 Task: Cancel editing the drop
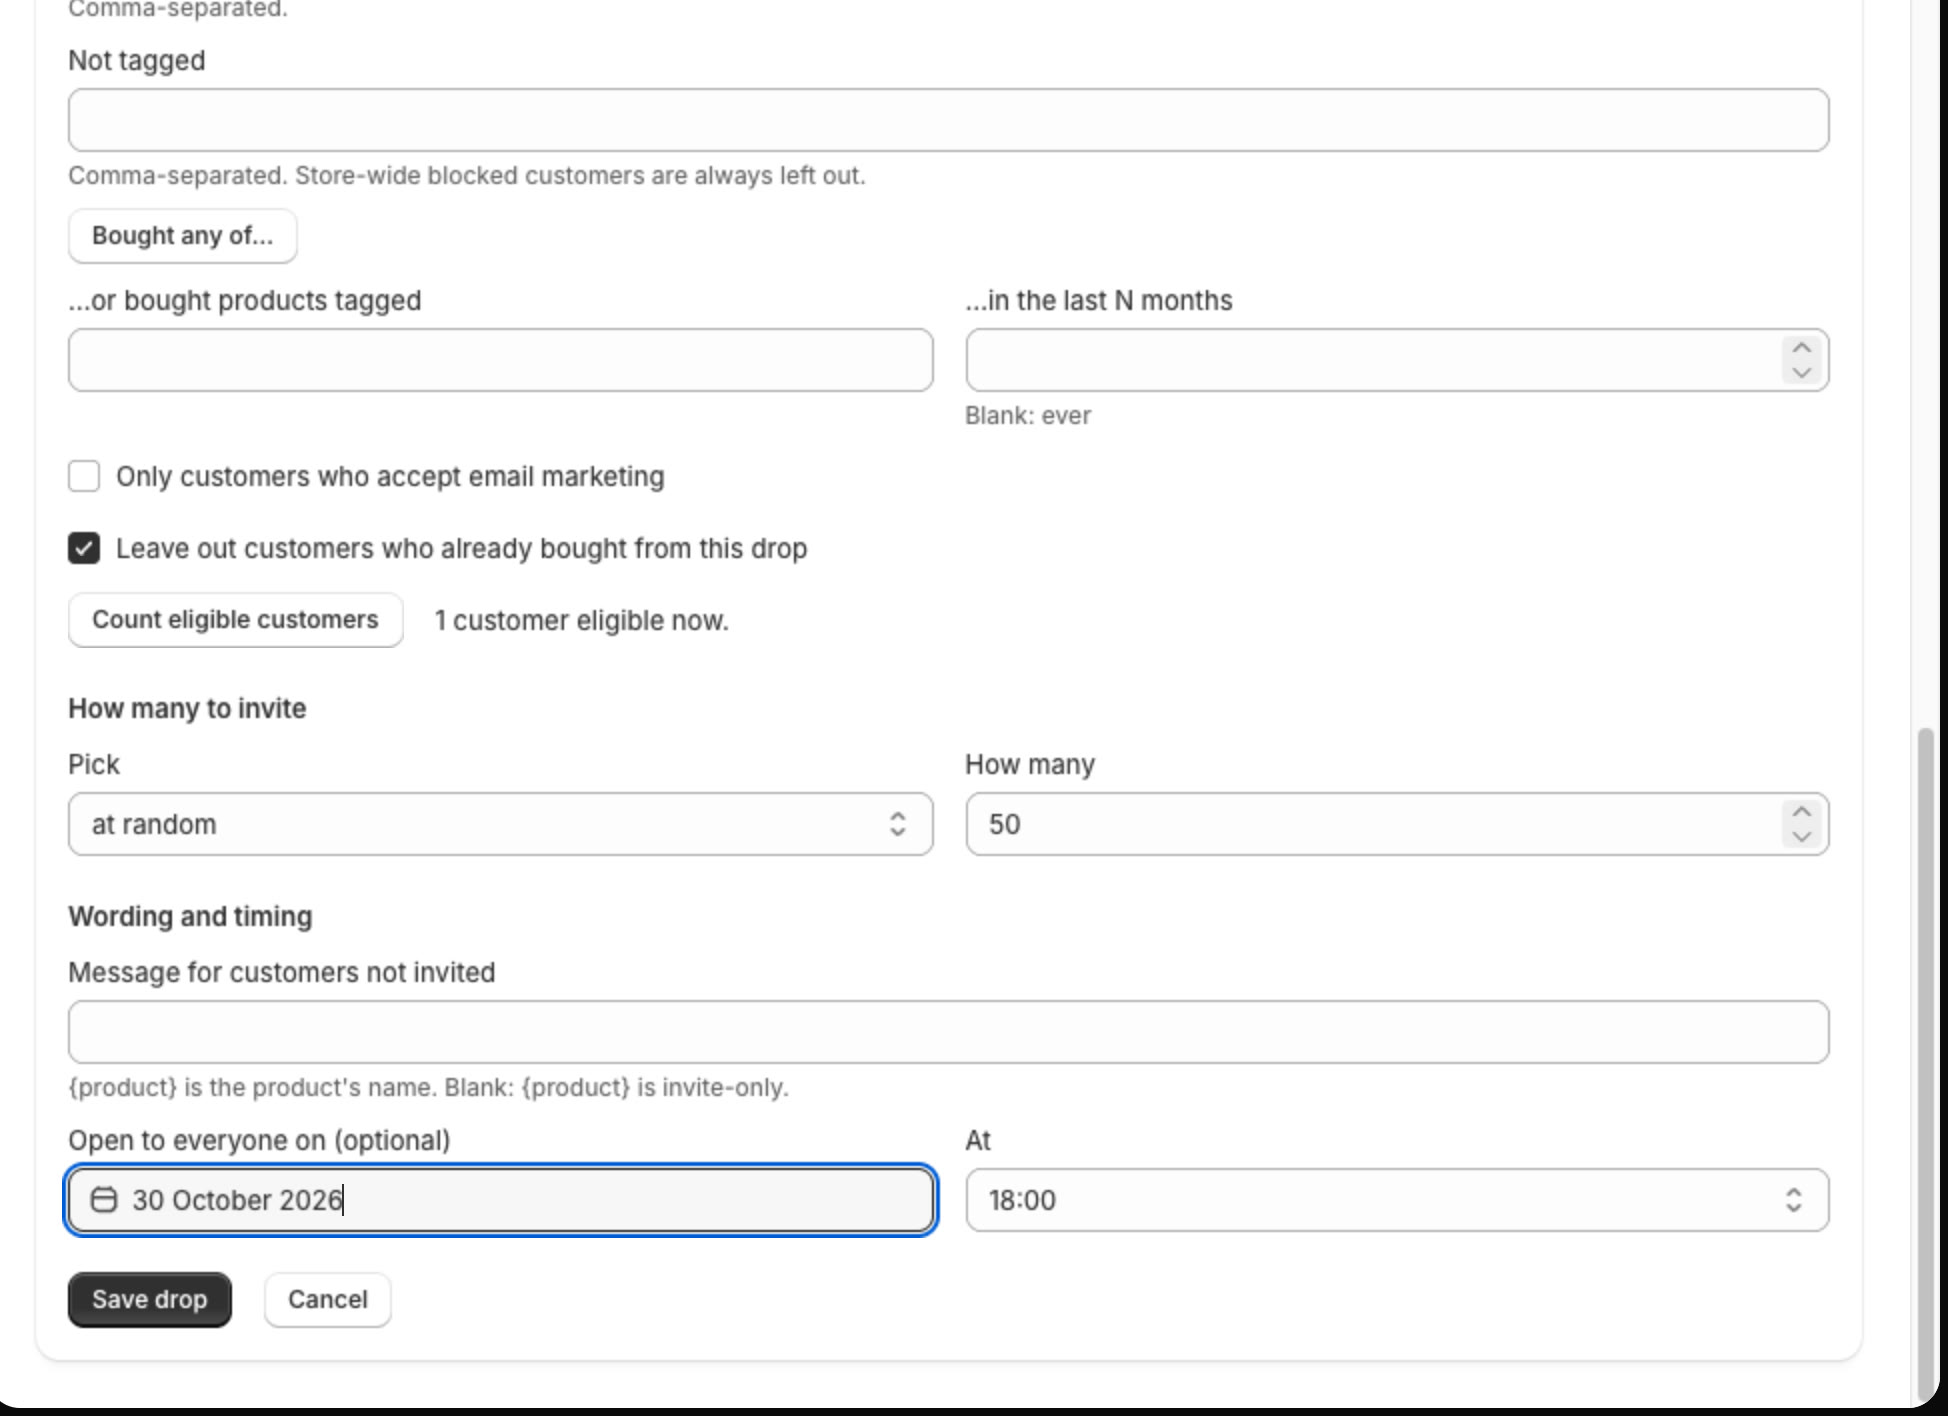click(327, 1300)
